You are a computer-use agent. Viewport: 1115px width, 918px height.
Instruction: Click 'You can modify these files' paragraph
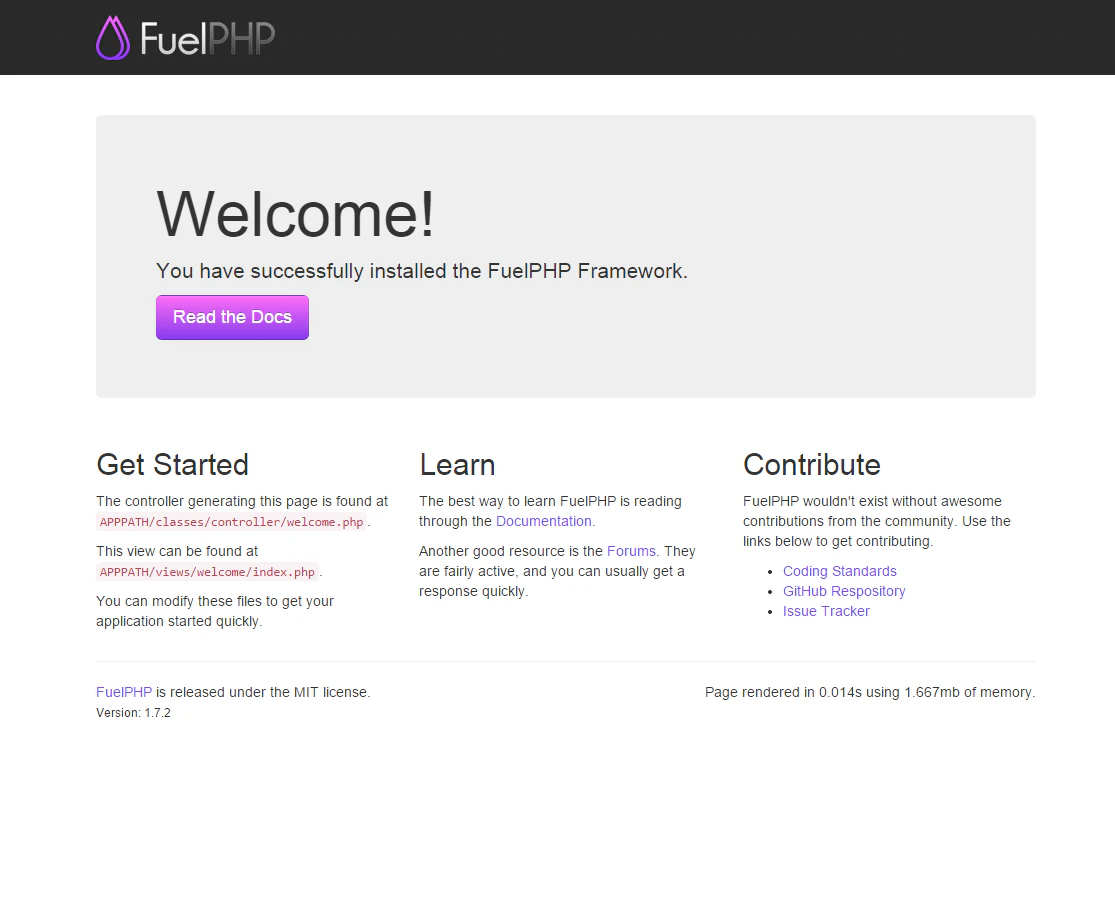pos(215,611)
